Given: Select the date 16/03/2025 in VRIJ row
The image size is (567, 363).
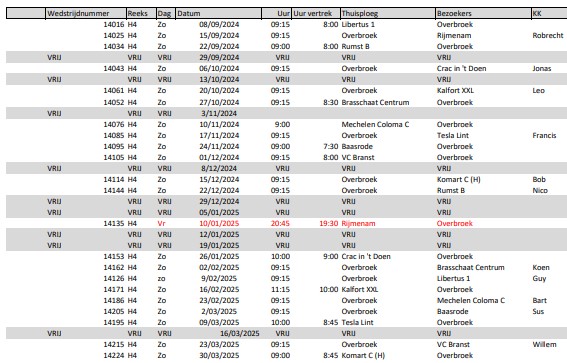Looking at the screenshot, I should [x=240, y=333].
